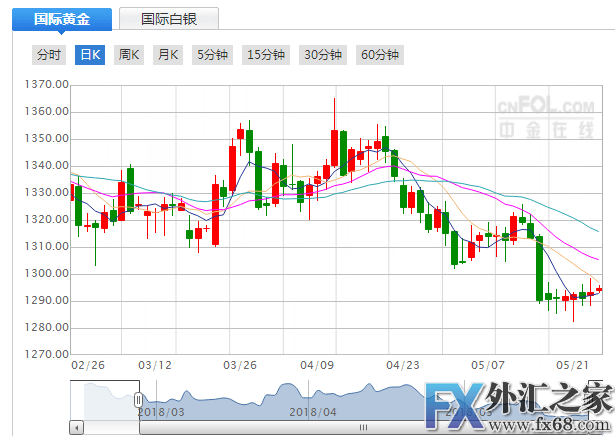Click the 1330.00 price axis label
615x436 pixels.
(47, 193)
